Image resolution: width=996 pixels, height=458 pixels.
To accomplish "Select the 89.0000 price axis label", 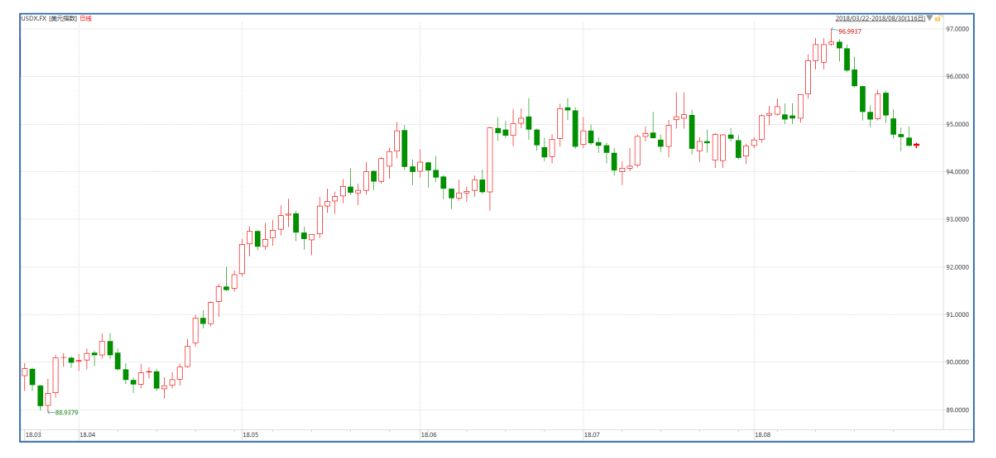I will click(958, 410).
